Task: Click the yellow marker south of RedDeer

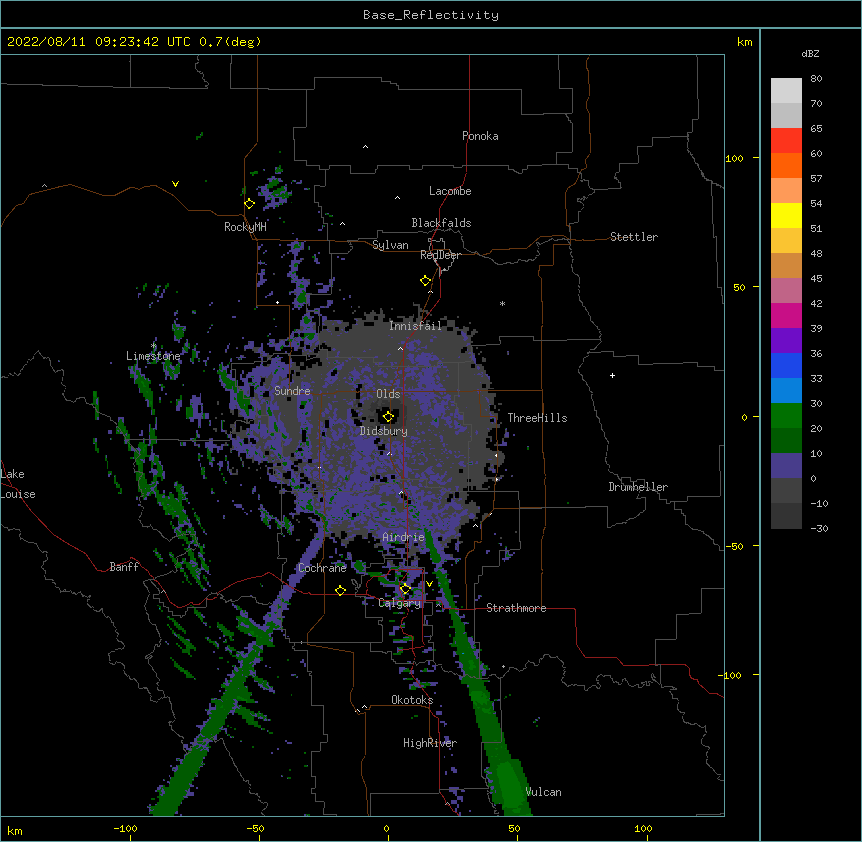Action: (425, 280)
